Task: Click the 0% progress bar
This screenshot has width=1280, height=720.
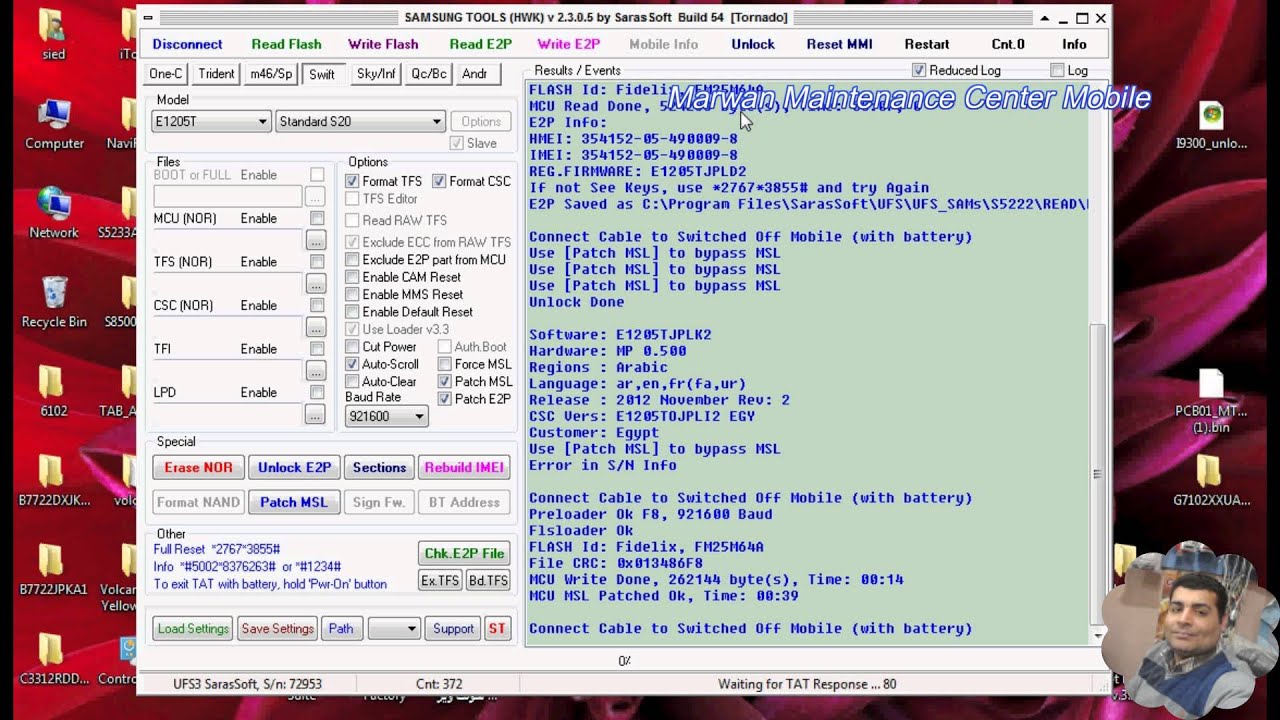Action: point(624,661)
